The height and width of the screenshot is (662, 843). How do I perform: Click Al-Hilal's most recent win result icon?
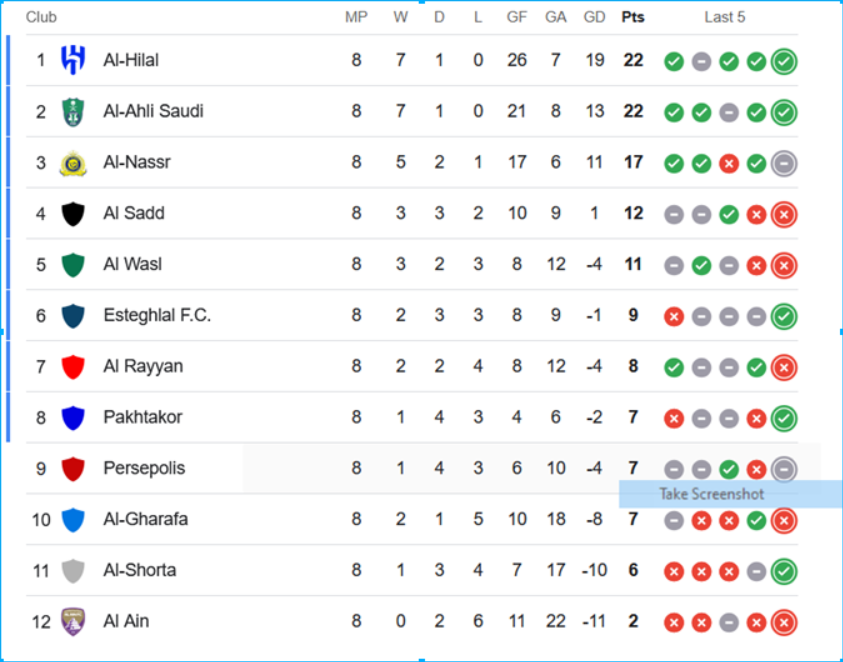pyautogui.click(x=784, y=61)
